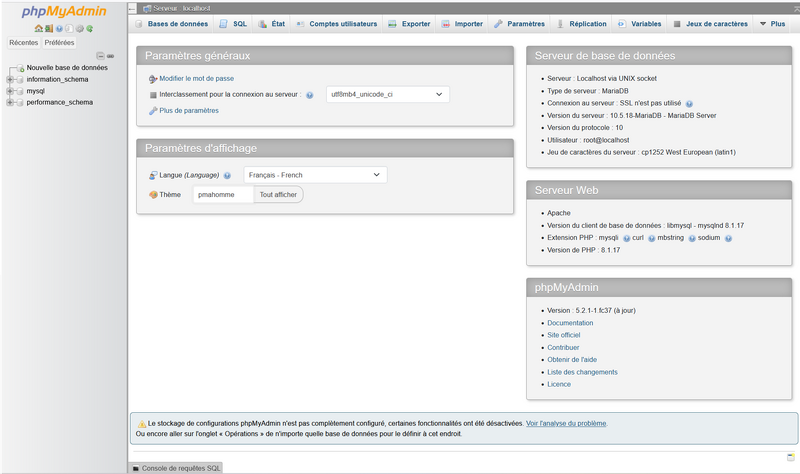Open phpMyAdmin documentation blue help icon in sidebar
The image size is (800, 474).
[x=59, y=29]
